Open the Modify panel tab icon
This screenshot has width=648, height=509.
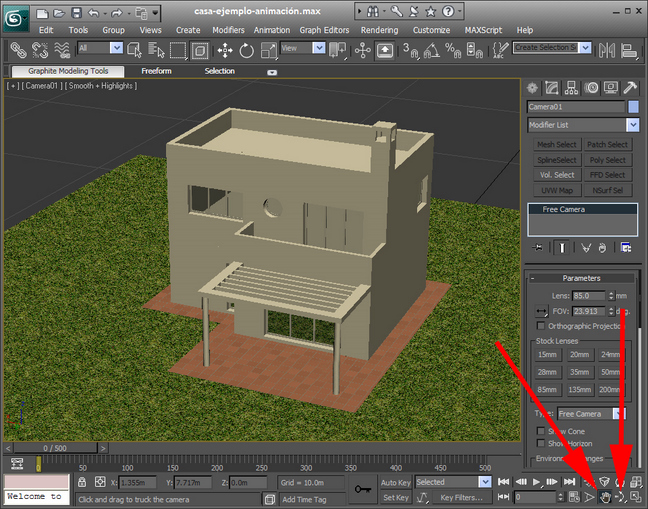tap(553, 88)
